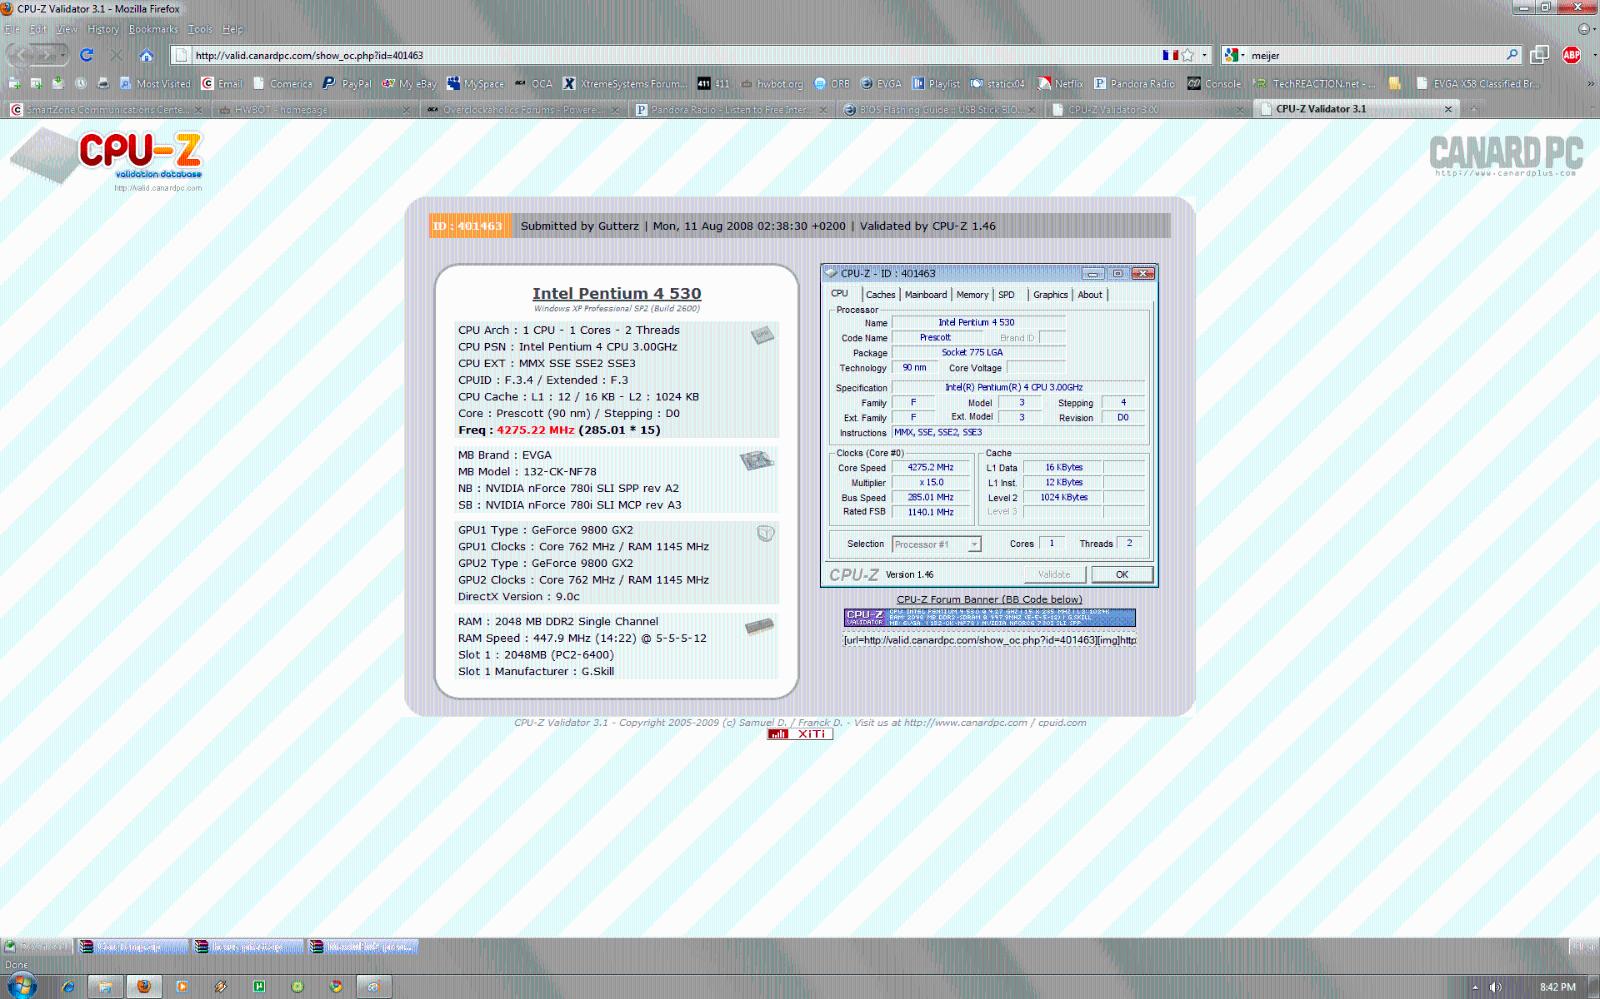Open the History menu

[x=103, y=29]
